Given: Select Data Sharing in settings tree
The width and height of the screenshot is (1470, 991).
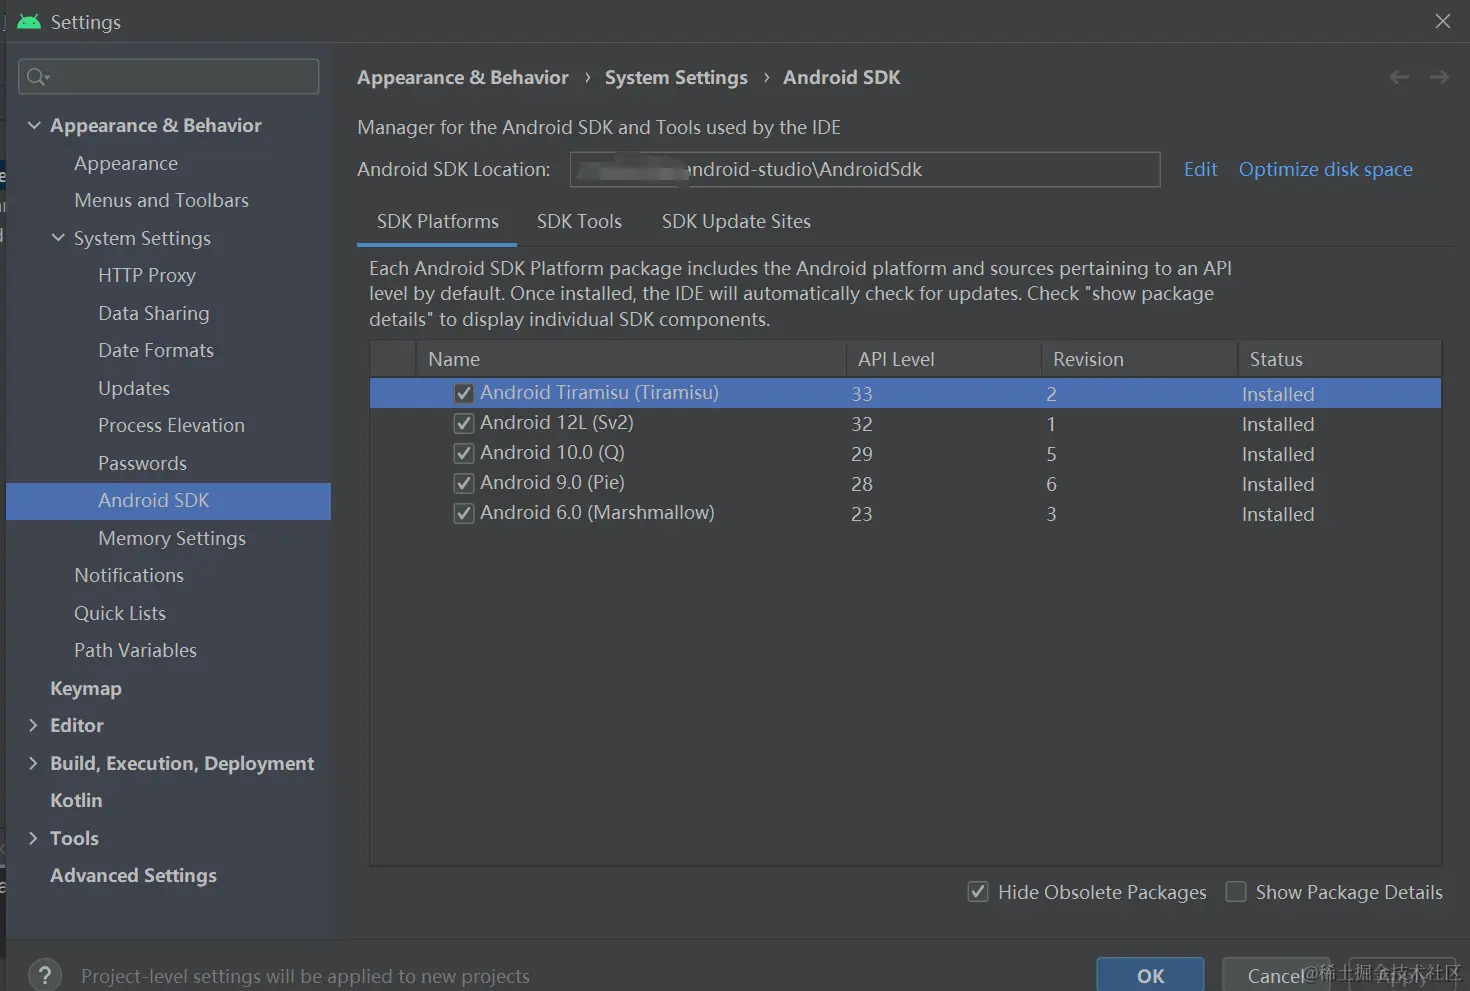Looking at the screenshot, I should (x=154, y=313).
